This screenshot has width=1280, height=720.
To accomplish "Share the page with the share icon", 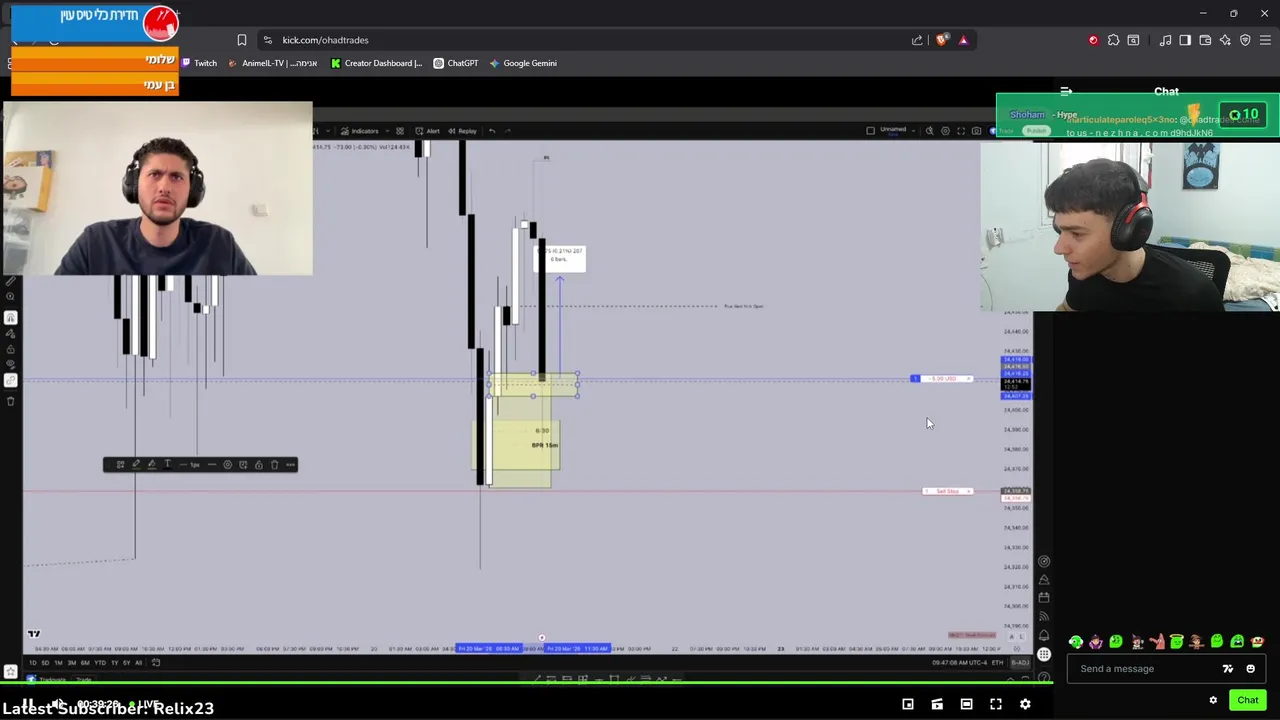I will tap(917, 40).
